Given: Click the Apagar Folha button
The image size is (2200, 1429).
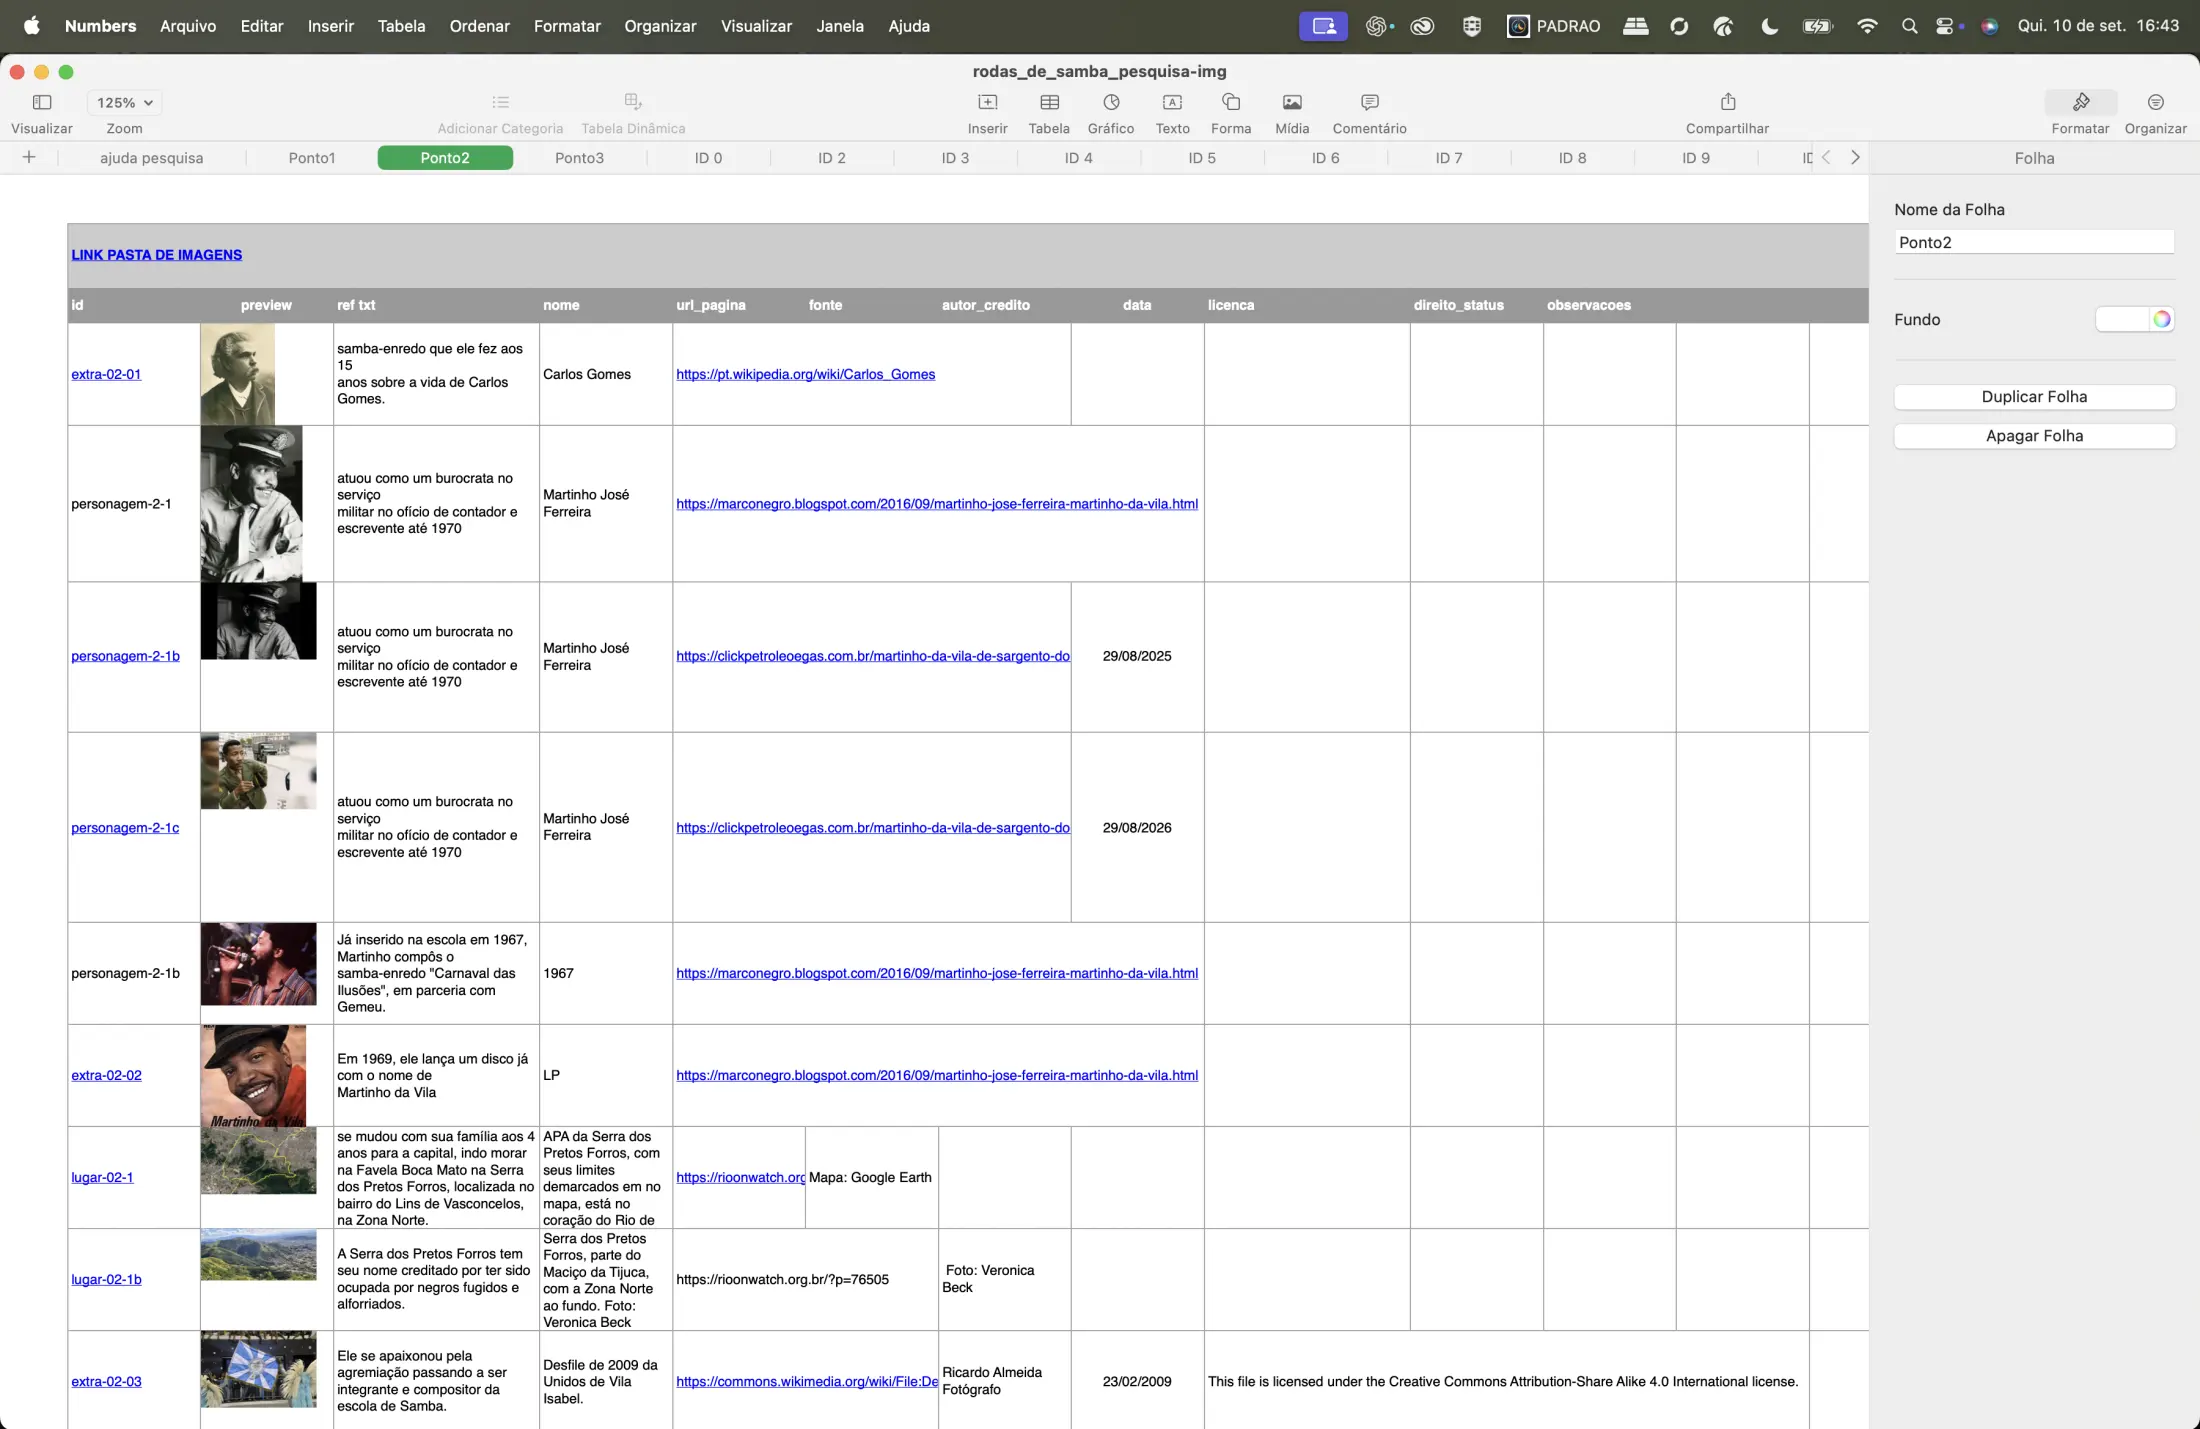Looking at the screenshot, I should (x=2034, y=436).
